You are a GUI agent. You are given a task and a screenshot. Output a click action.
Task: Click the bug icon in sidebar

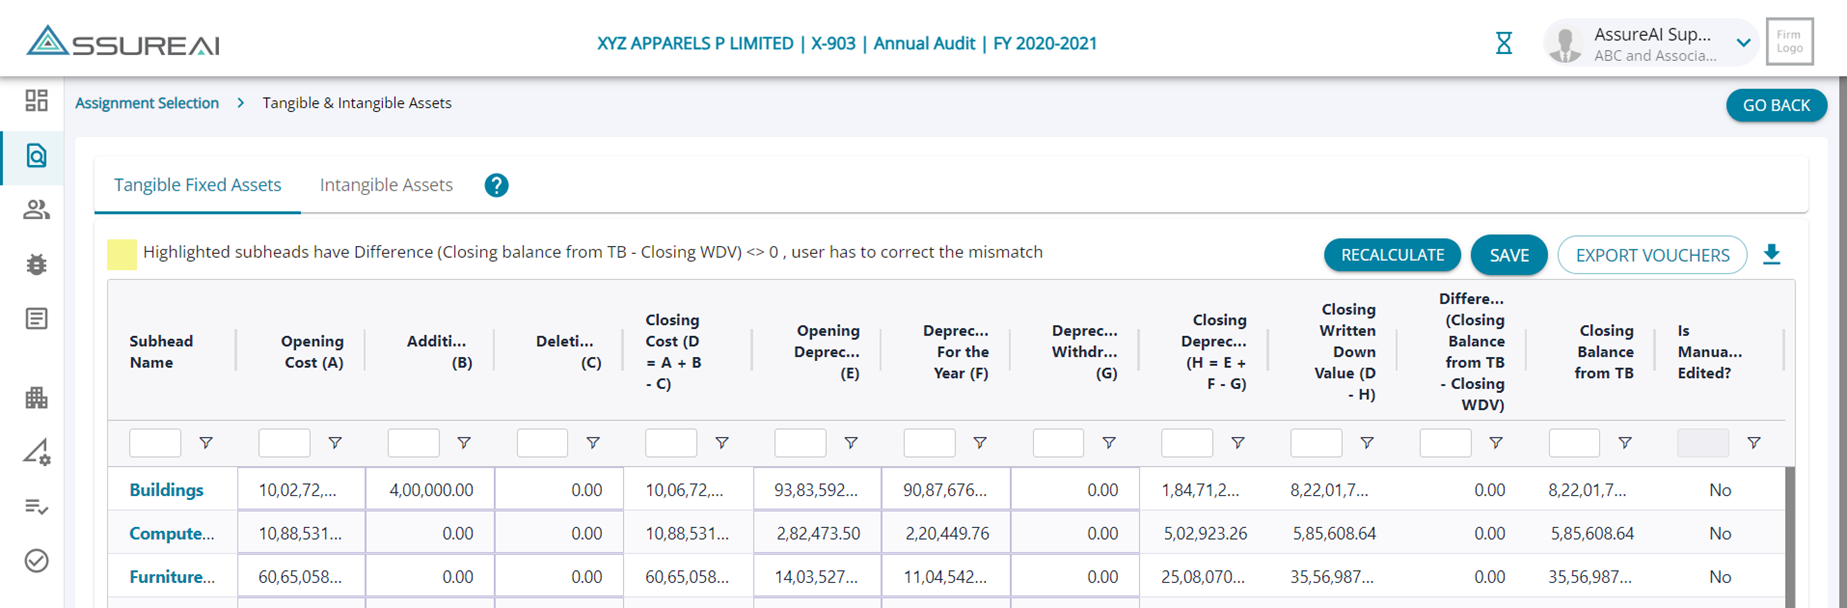[x=37, y=264]
